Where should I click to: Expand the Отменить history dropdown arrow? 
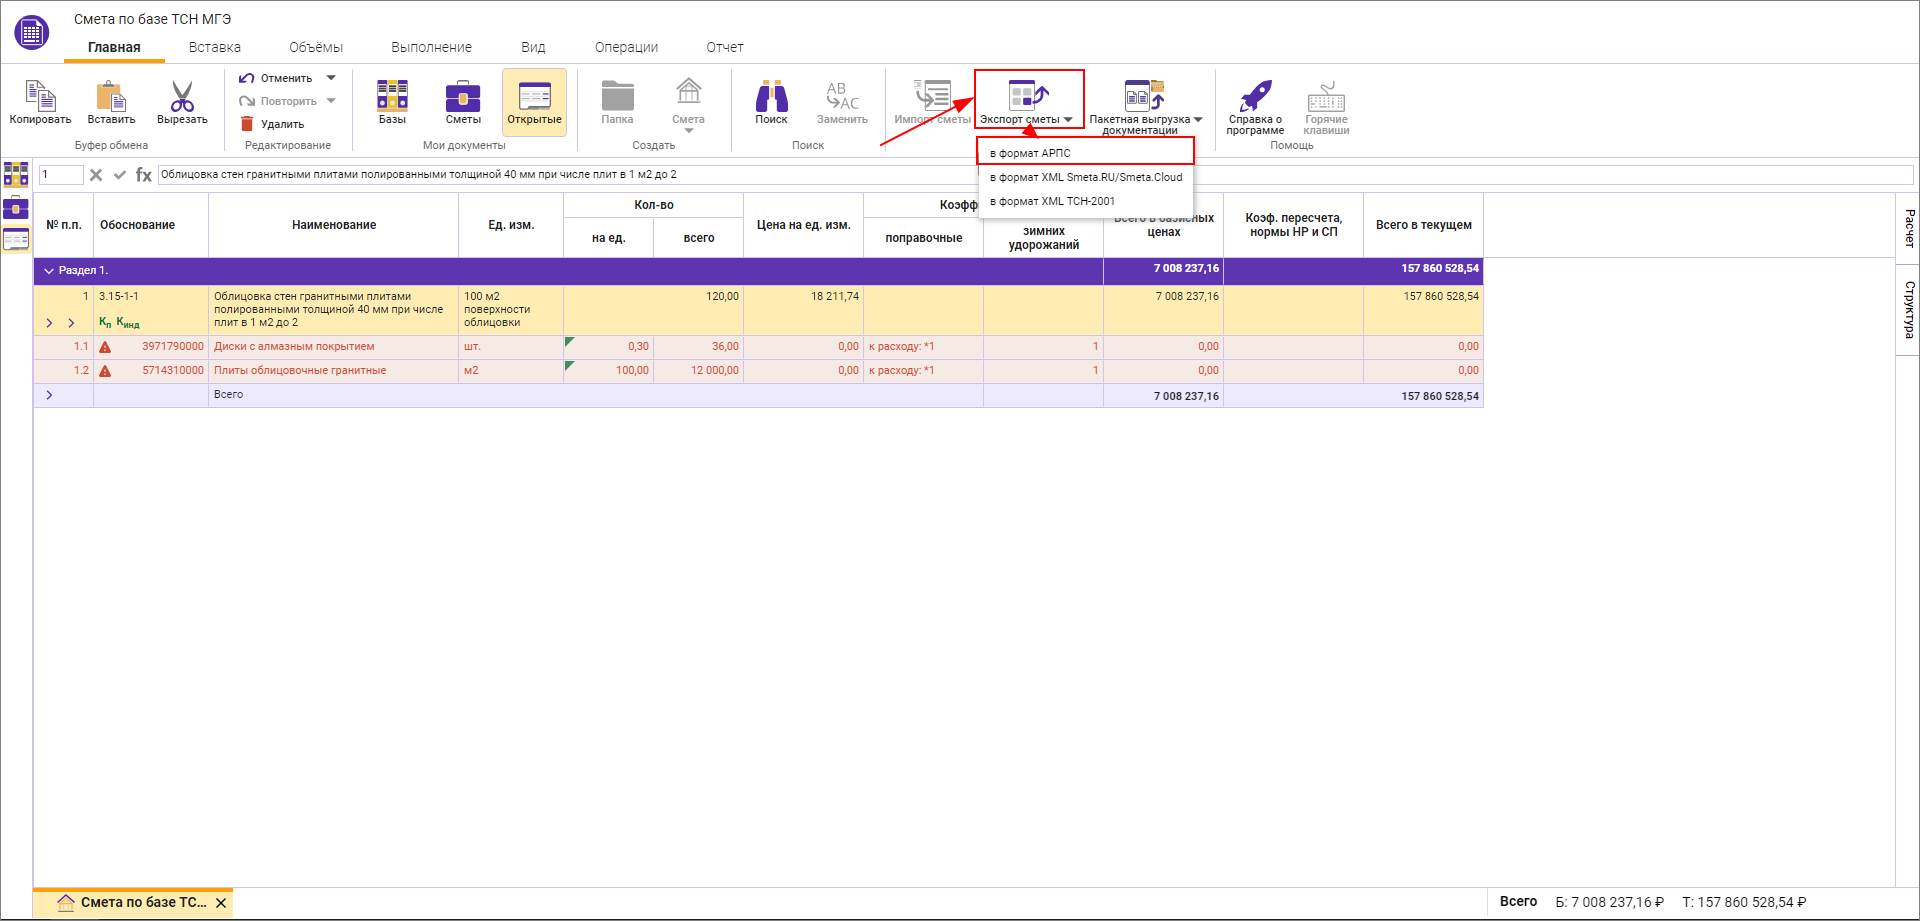[331, 78]
